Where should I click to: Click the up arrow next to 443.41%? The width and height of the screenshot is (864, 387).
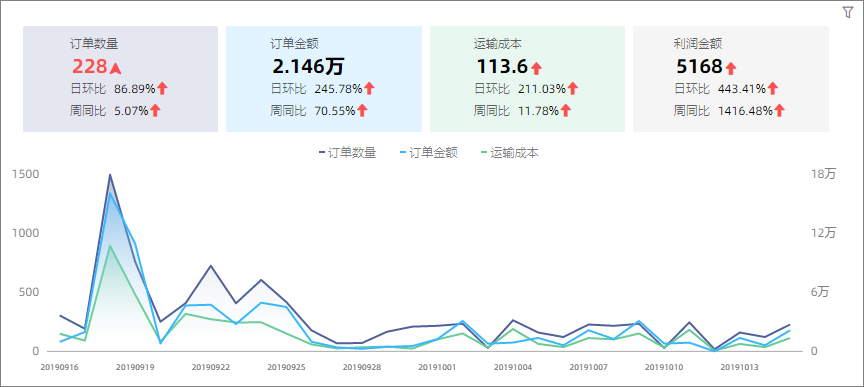pos(773,88)
